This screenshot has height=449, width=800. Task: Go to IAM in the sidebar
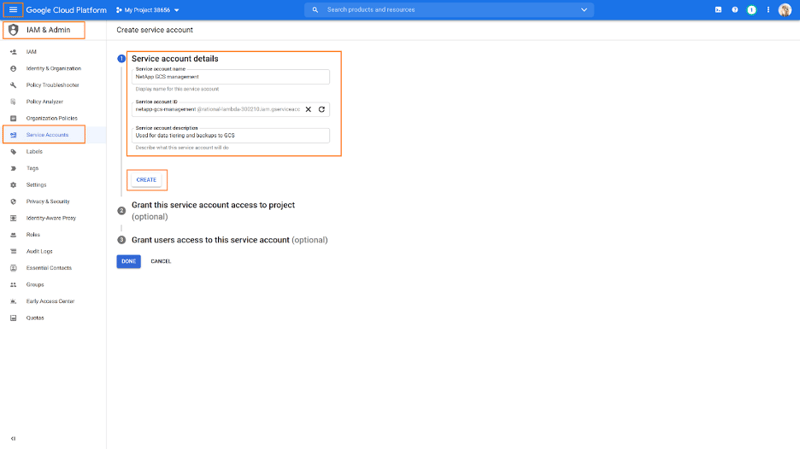32,52
